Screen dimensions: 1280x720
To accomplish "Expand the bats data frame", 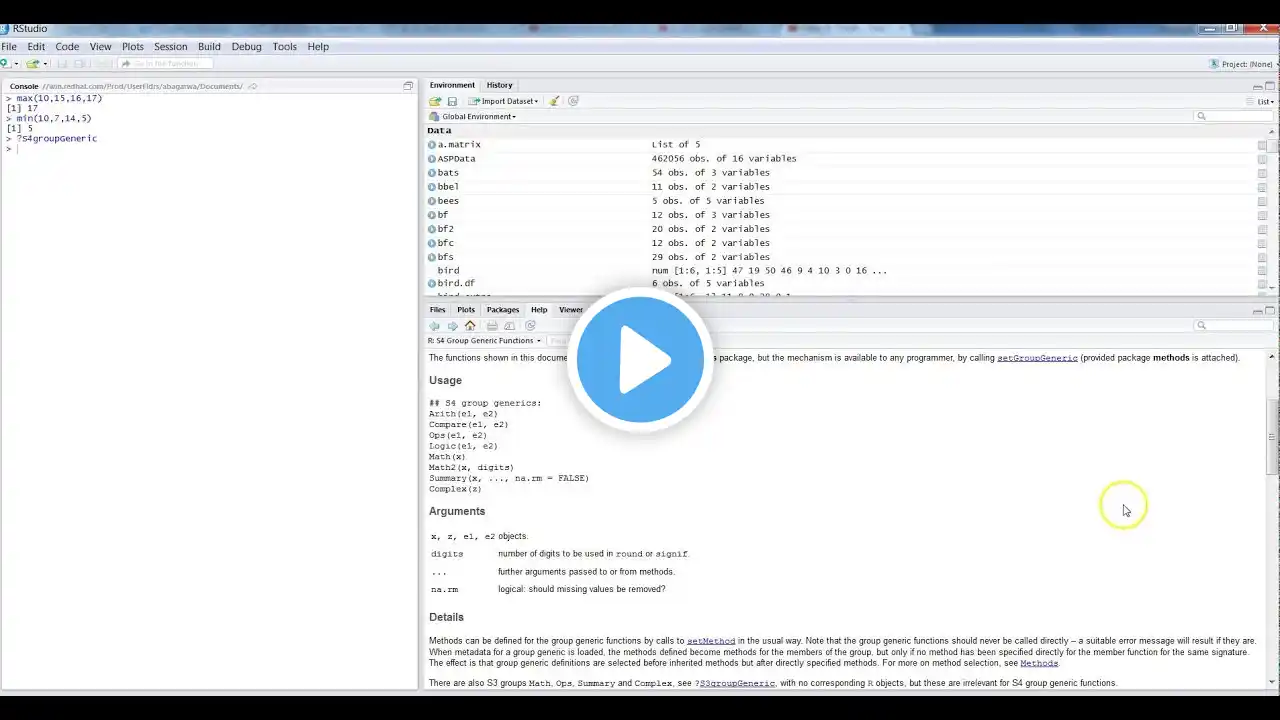I will (x=432, y=173).
